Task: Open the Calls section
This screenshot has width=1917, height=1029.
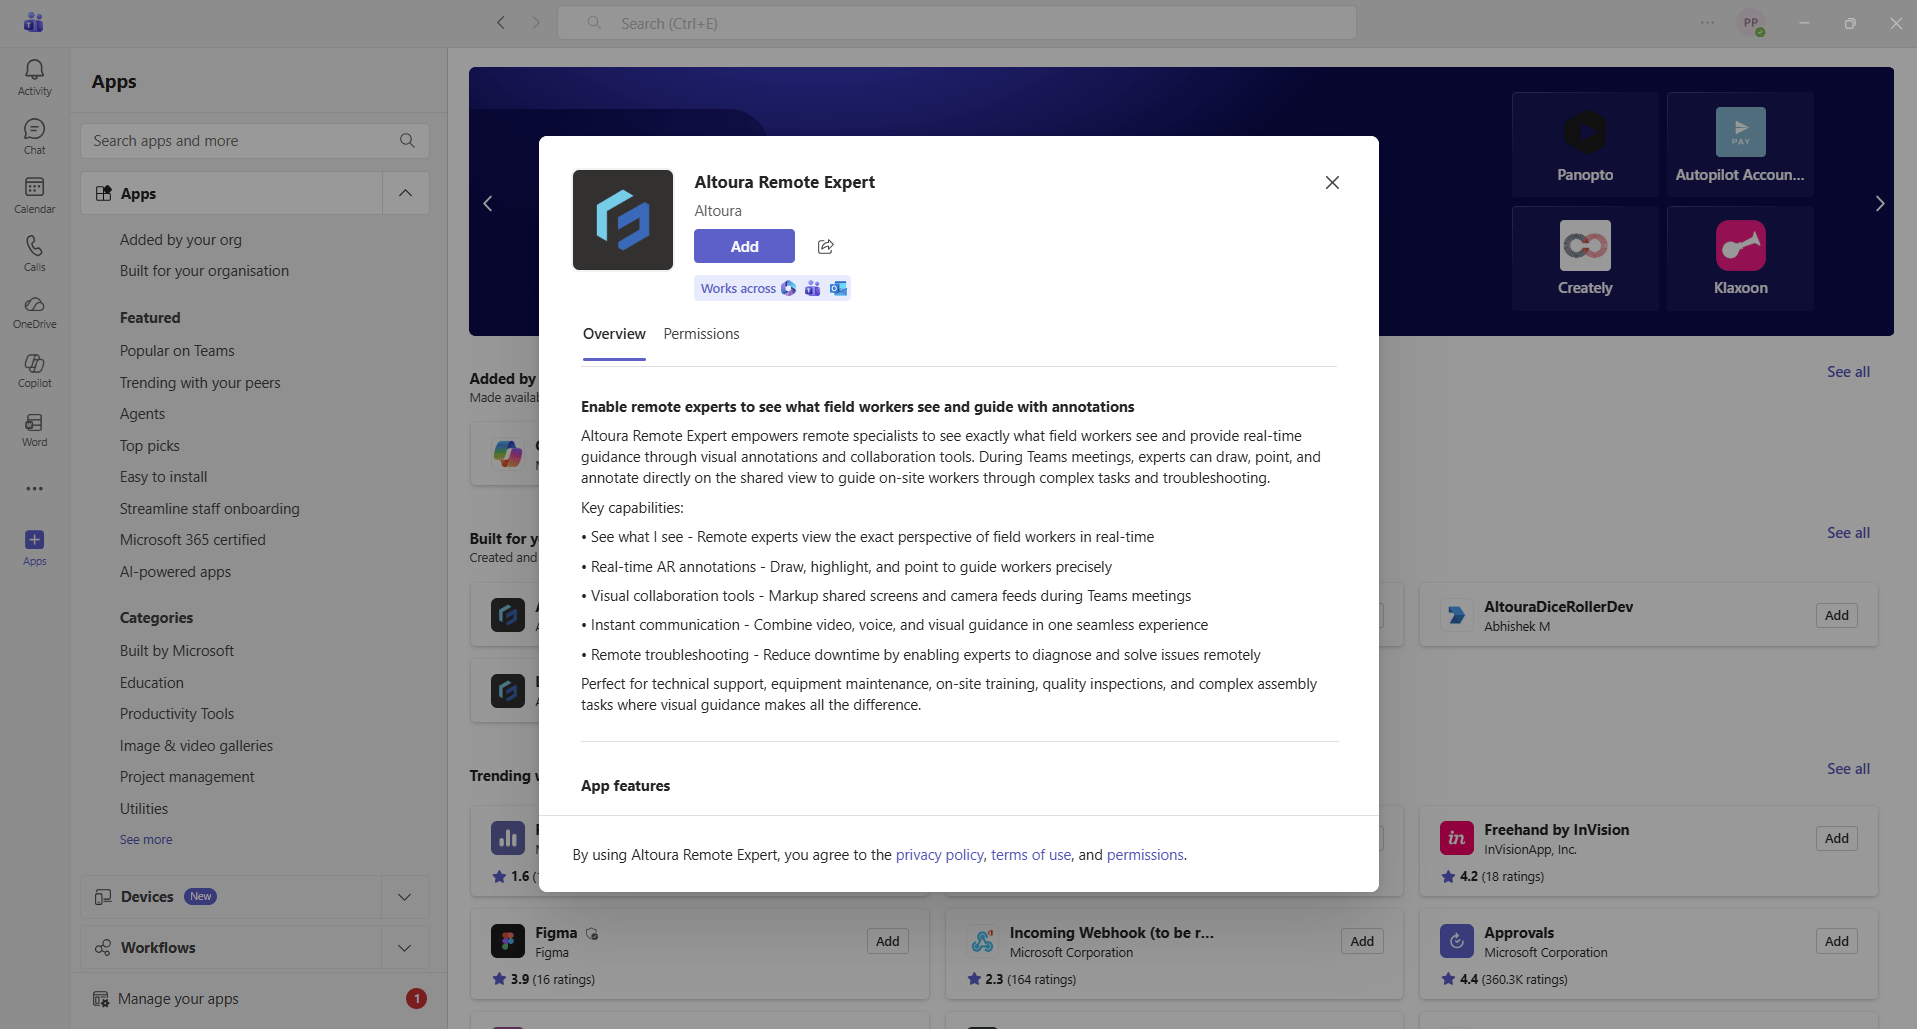Action: pos(34,253)
